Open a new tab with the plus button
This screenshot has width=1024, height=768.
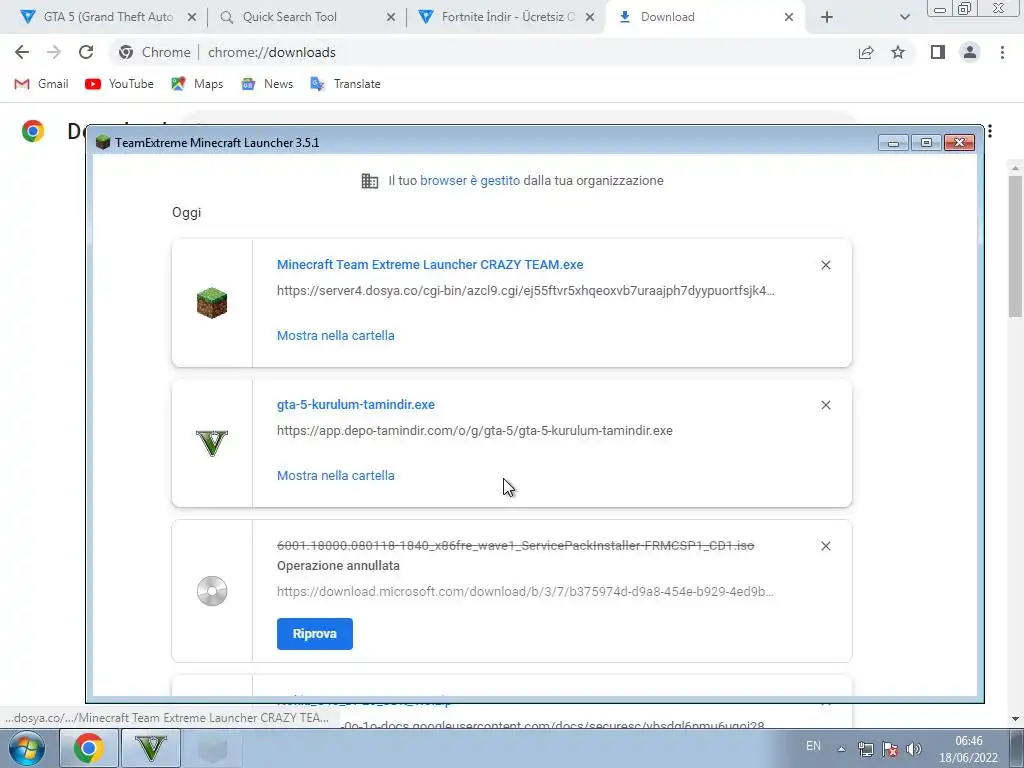pyautogui.click(x=827, y=17)
